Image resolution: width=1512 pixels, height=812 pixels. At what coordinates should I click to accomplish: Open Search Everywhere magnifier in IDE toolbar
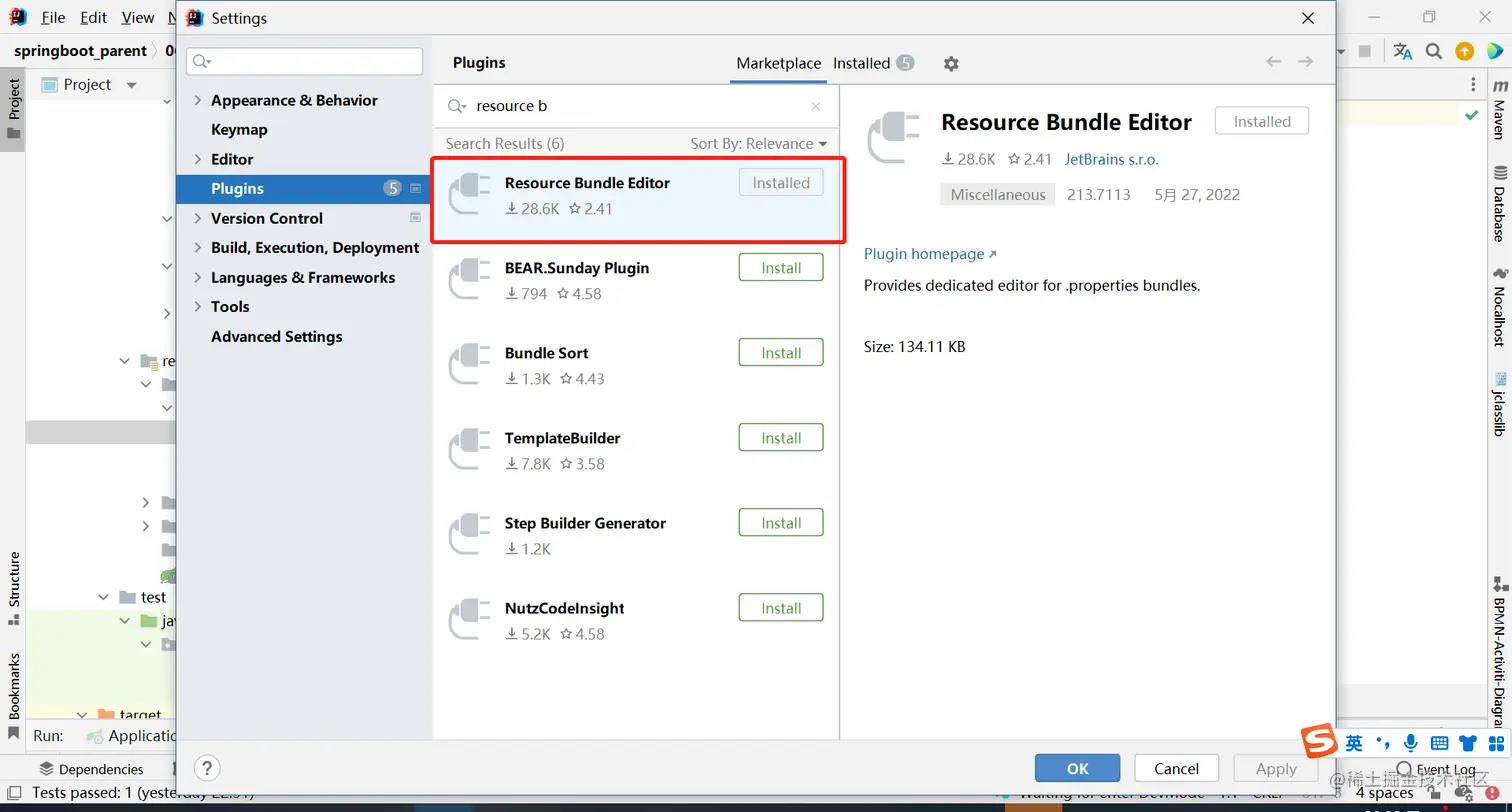pyautogui.click(x=1434, y=51)
